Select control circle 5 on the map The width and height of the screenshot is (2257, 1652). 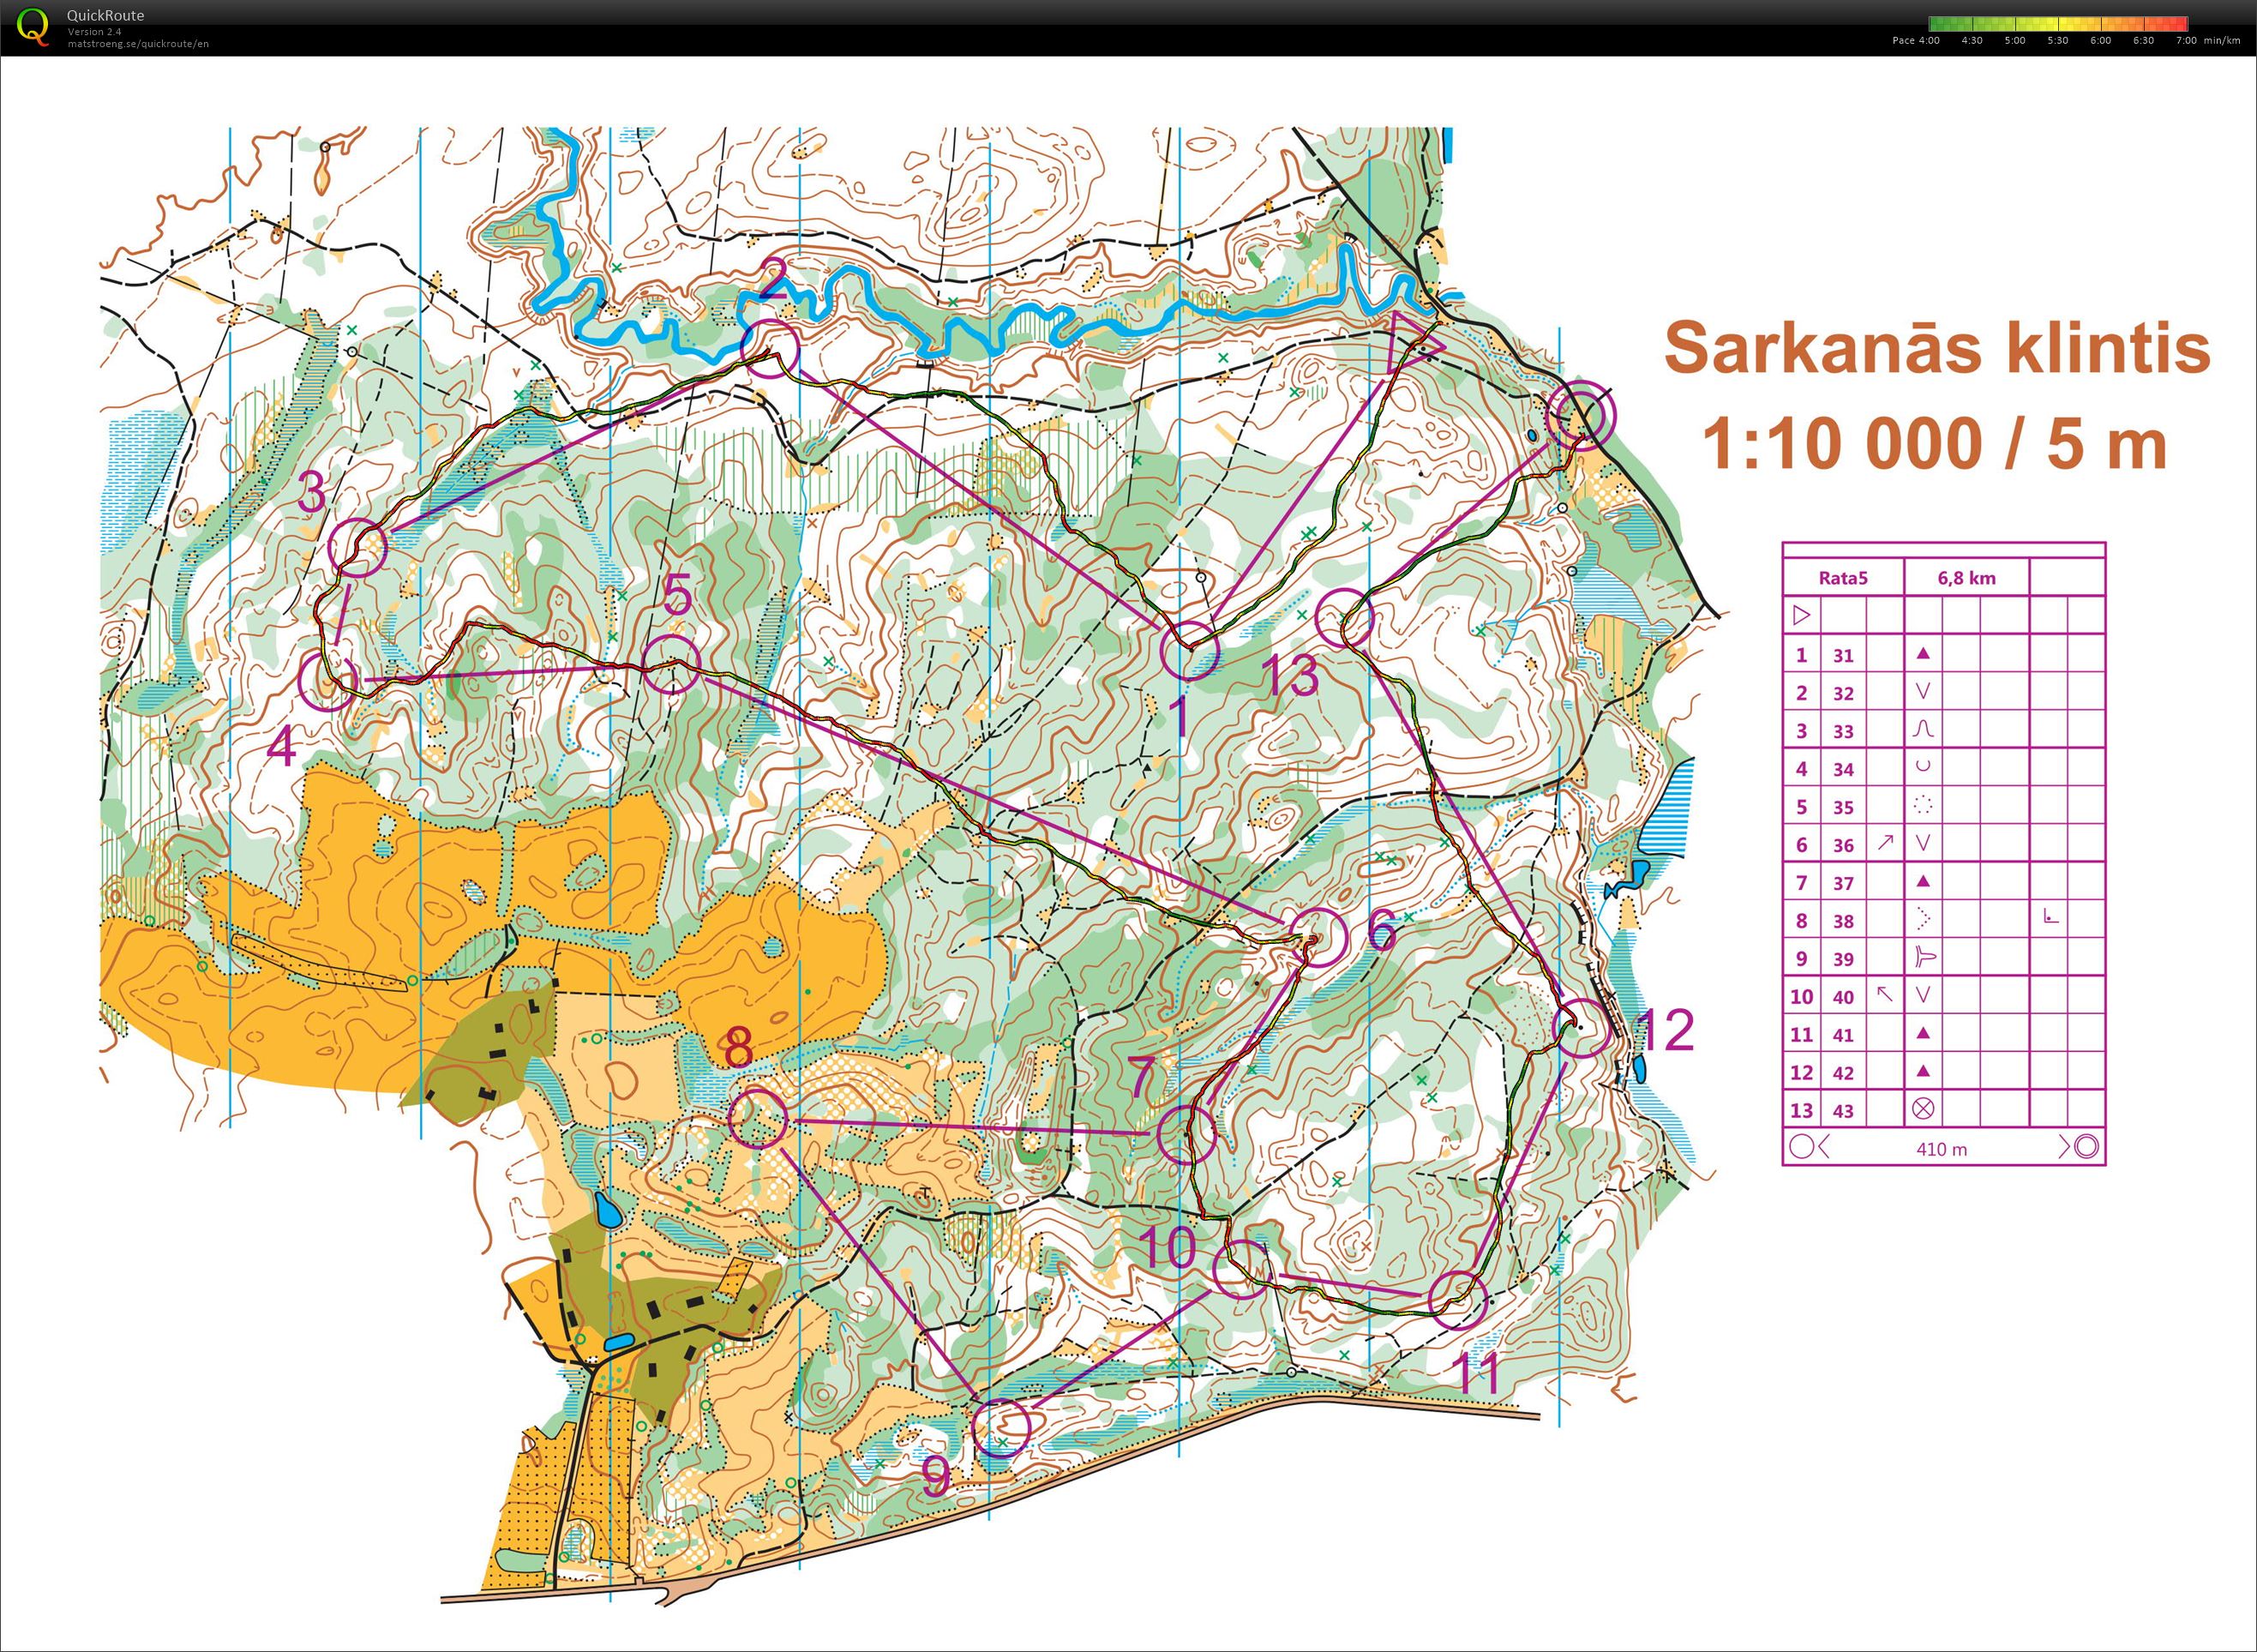pos(670,664)
